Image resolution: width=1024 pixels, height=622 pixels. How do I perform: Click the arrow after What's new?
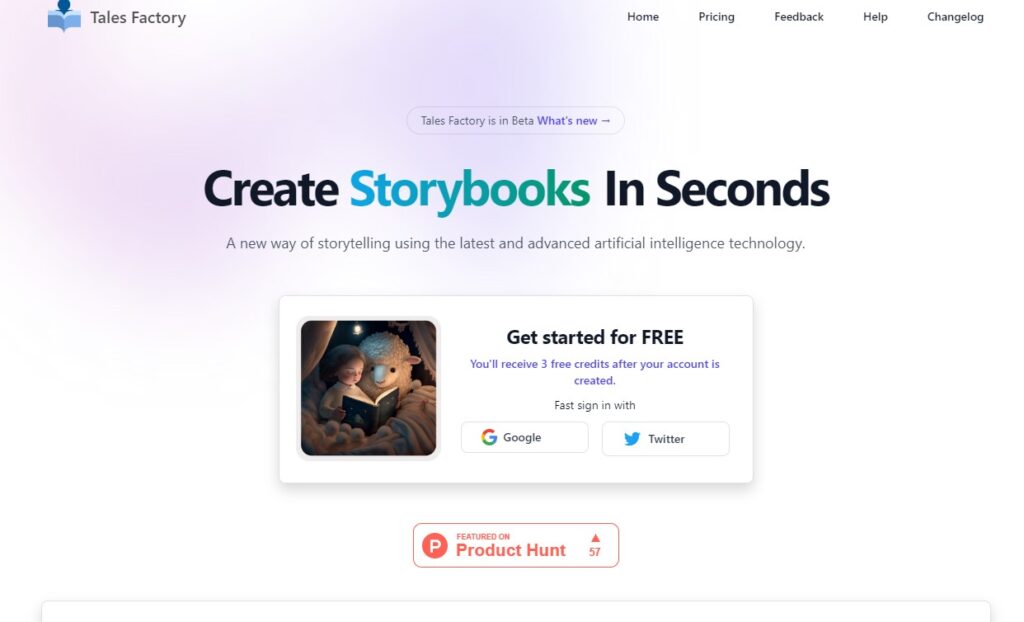coord(605,121)
